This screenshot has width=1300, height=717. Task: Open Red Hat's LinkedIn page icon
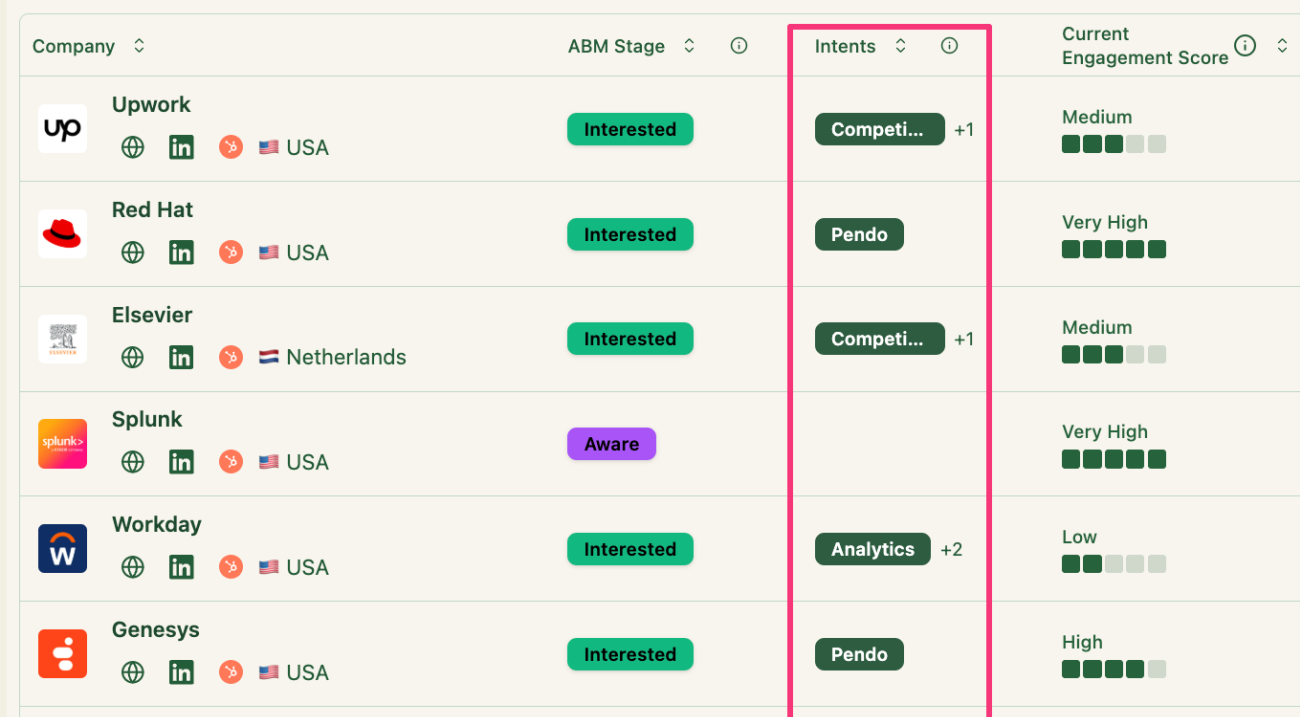[x=181, y=253]
